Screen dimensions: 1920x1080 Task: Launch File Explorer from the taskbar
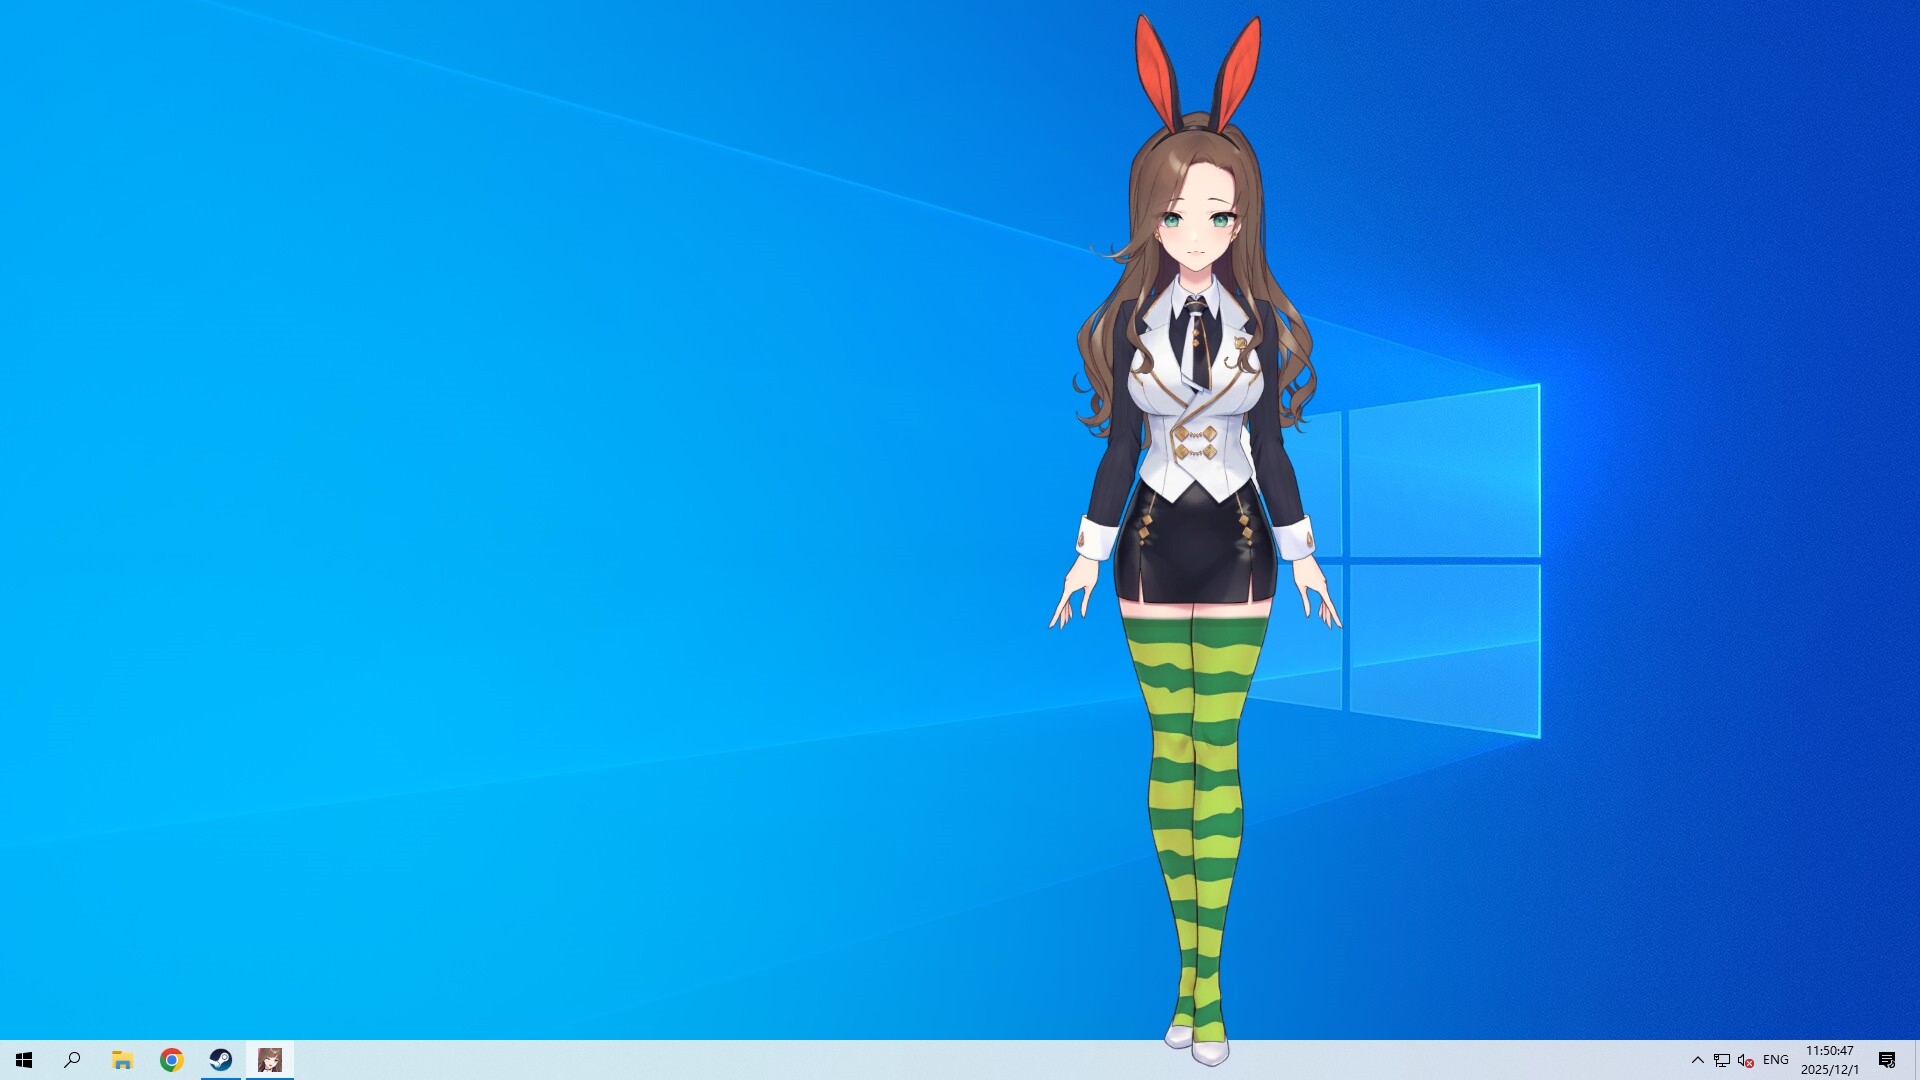tap(121, 1059)
